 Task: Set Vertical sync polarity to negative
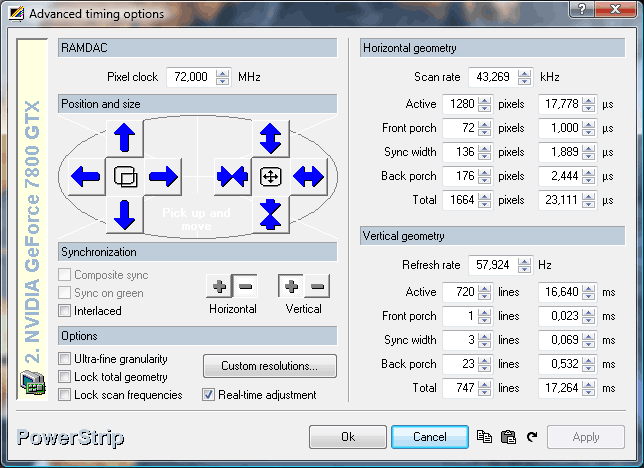(317, 286)
